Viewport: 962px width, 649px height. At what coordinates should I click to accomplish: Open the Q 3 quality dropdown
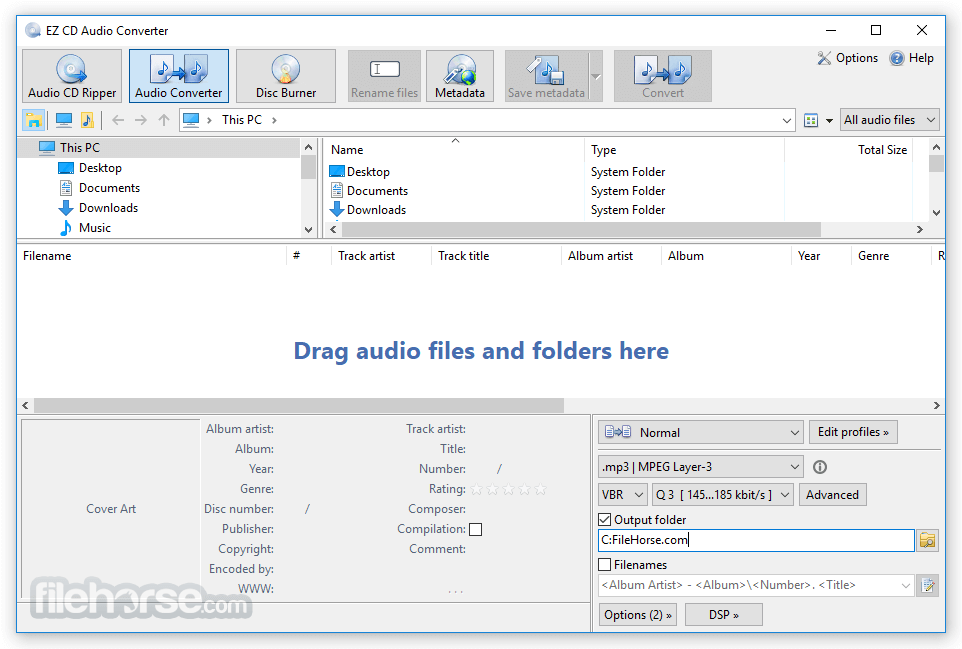[723, 495]
